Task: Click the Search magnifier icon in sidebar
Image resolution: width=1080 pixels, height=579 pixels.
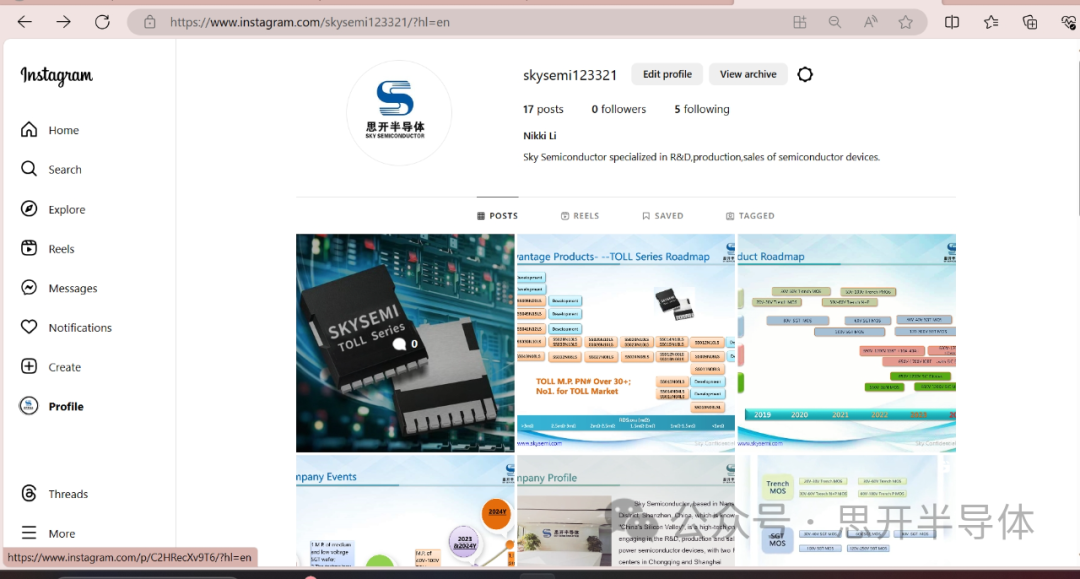Action: (29, 169)
